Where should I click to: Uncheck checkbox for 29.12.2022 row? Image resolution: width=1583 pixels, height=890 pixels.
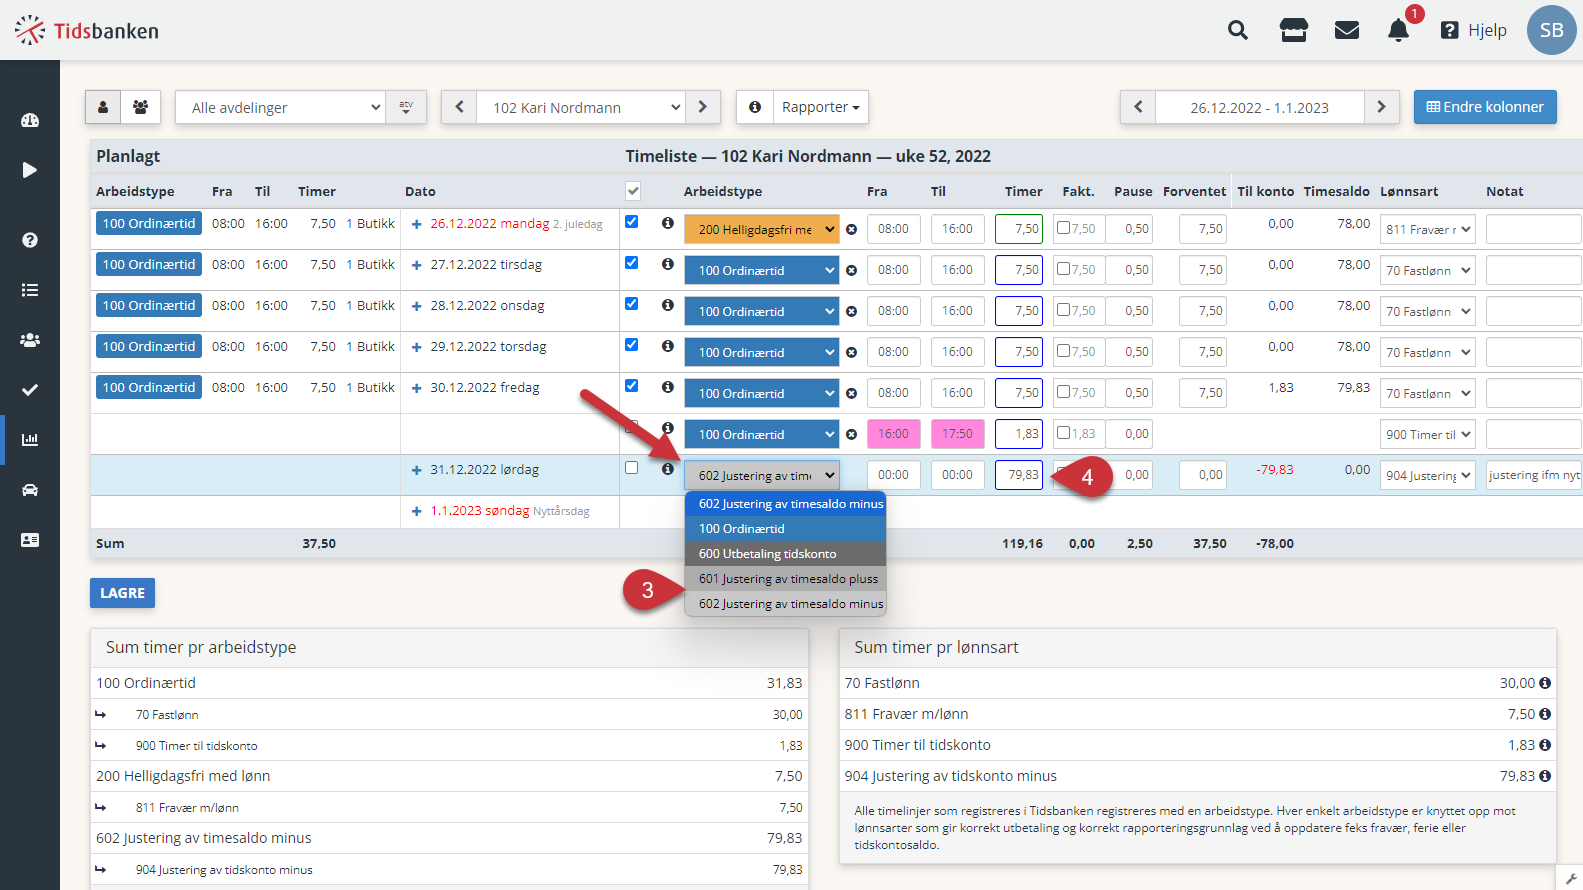631,345
